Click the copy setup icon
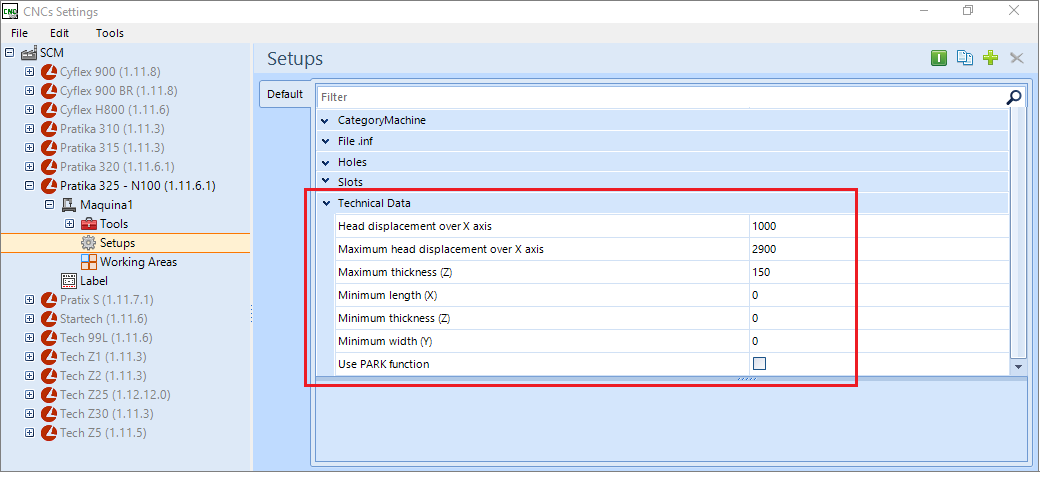The image size is (1041, 479). click(x=965, y=58)
